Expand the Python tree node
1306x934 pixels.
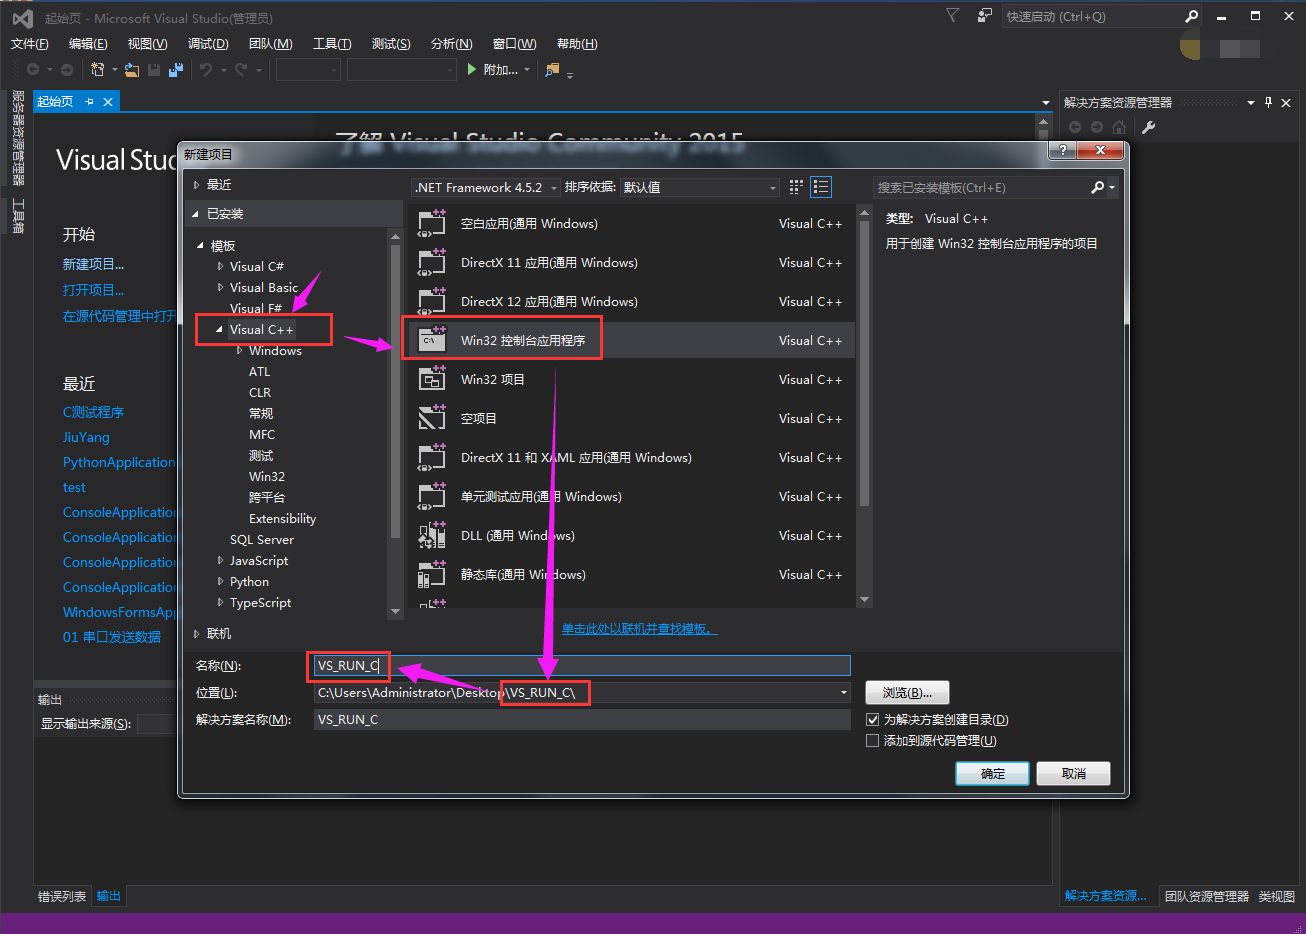coord(220,581)
